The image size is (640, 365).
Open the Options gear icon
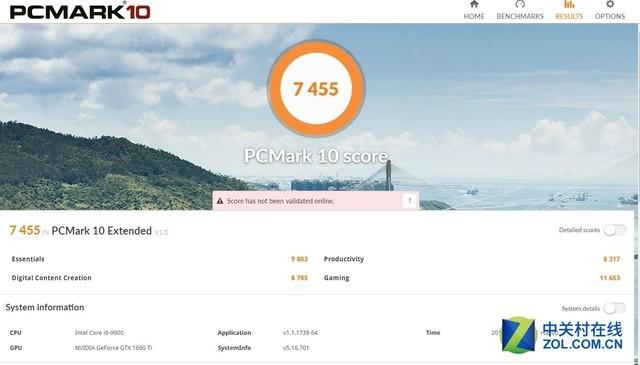[x=610, y=4]
